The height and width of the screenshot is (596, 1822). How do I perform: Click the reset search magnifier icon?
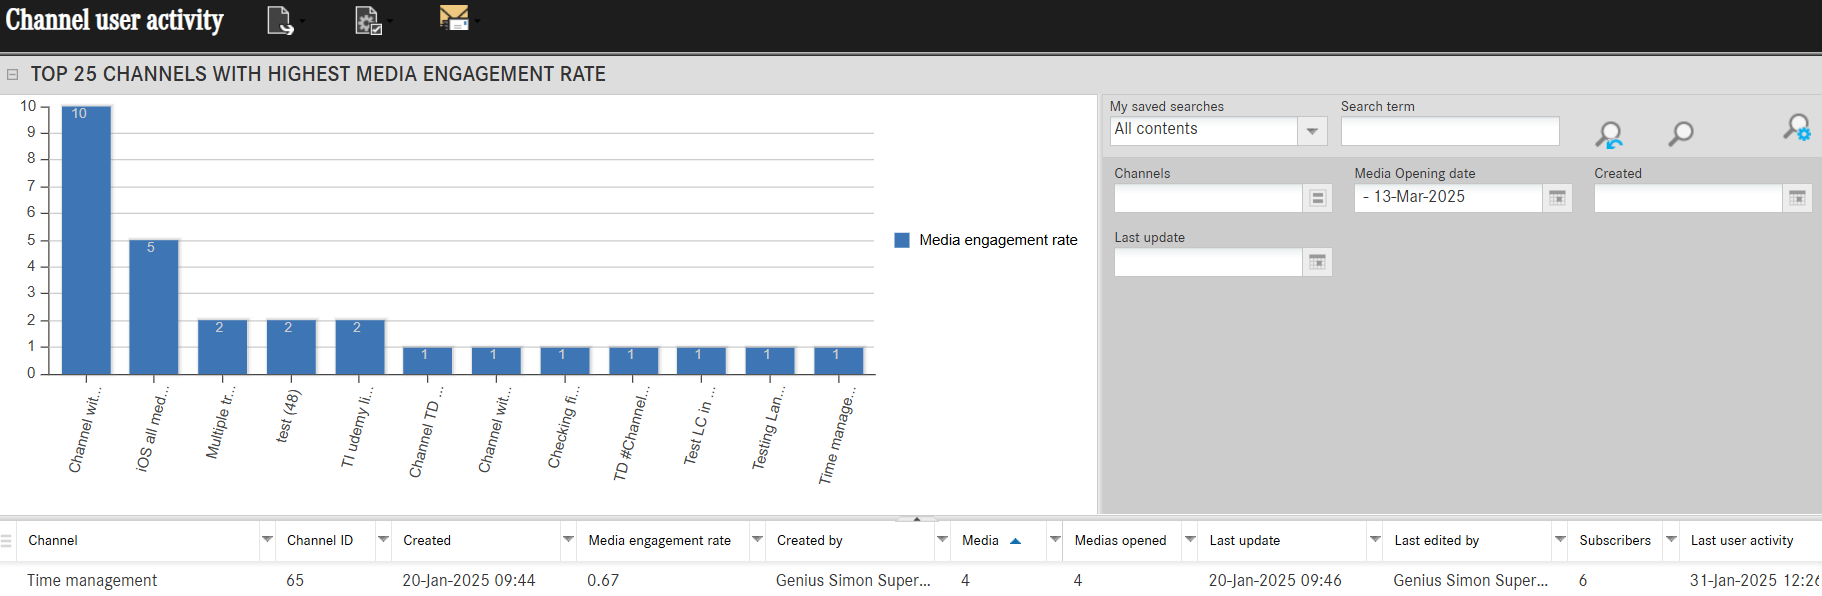1609,133
